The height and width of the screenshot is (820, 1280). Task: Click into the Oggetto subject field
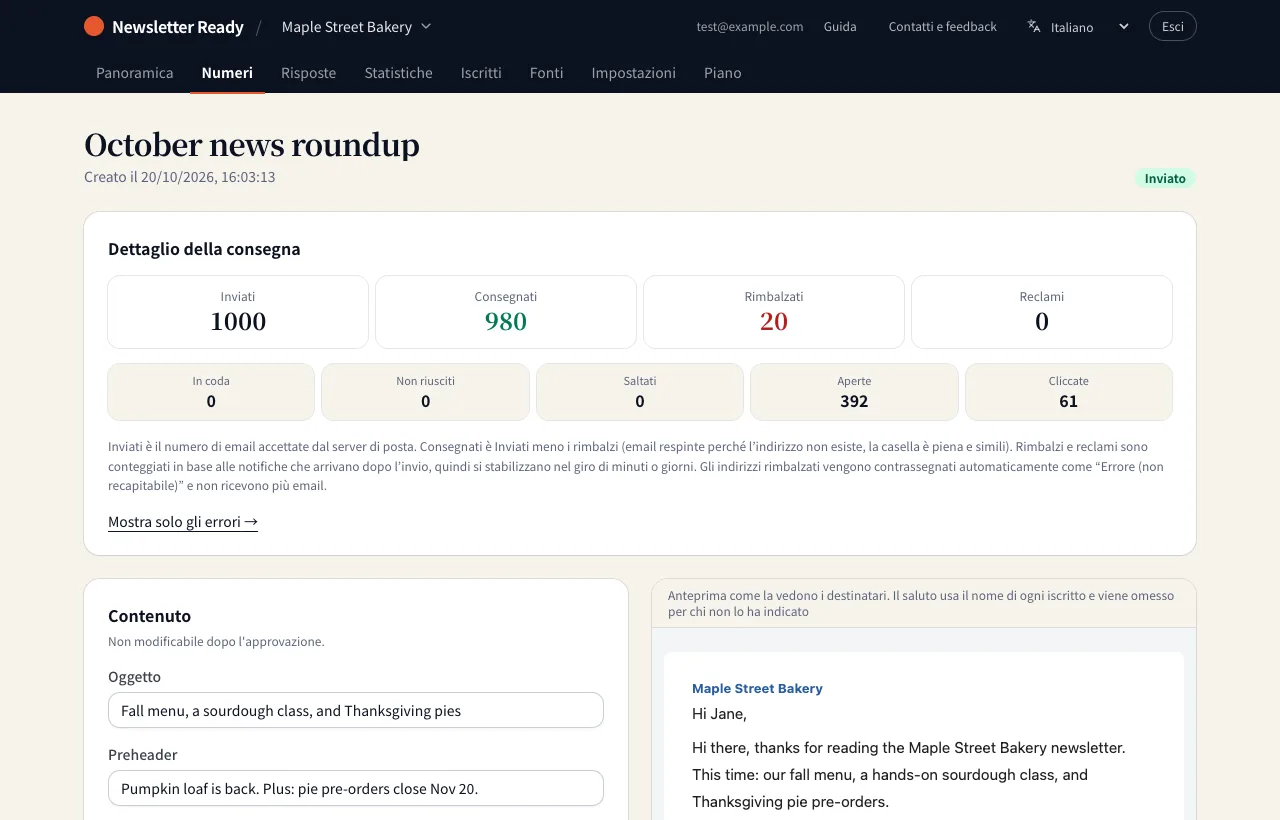coord(356,711)
